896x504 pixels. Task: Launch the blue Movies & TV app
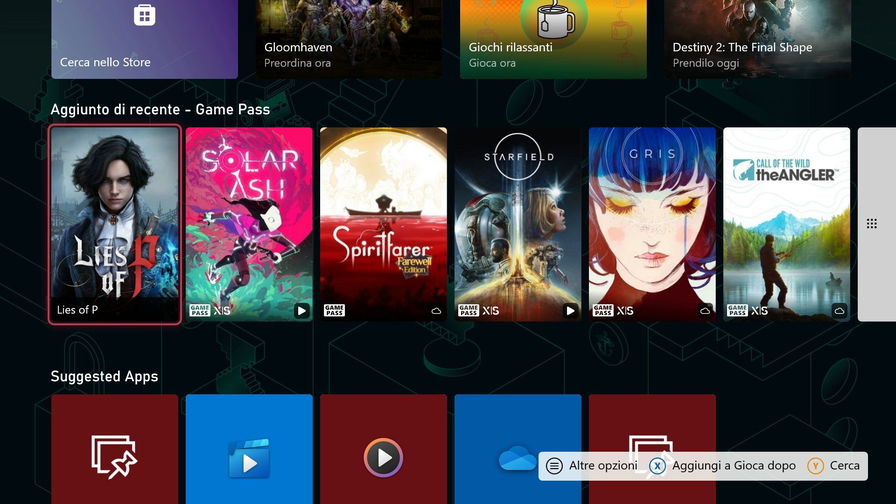pyautogui.click(x=249, y=449)
